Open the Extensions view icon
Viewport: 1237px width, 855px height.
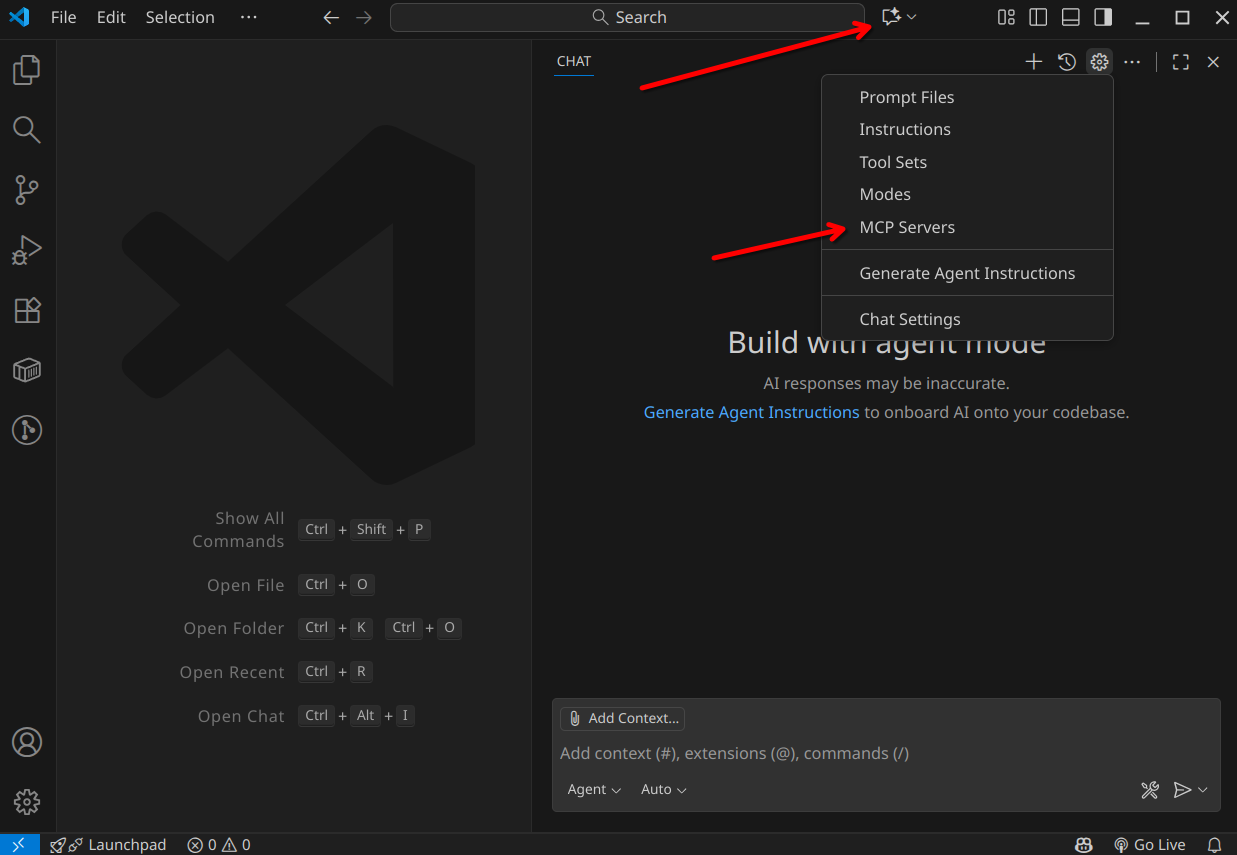(x=26, y=310)
